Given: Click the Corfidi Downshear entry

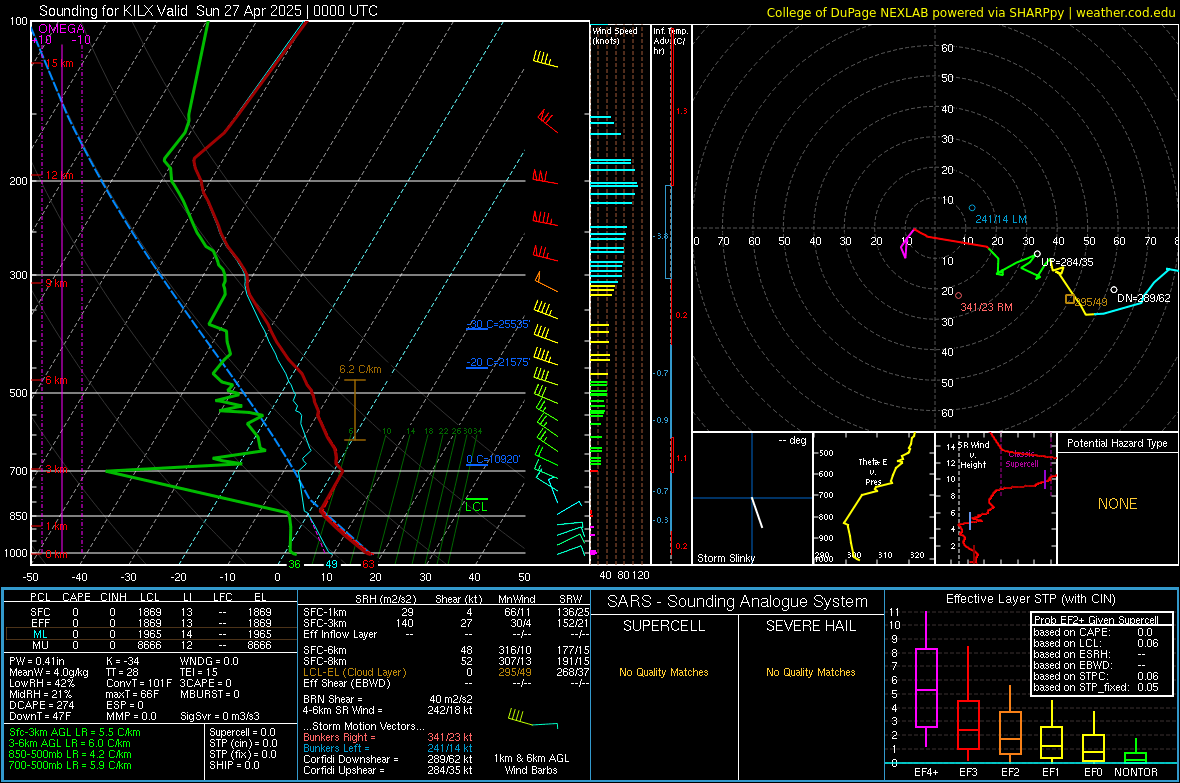Looking at the screenshot, I should pyautogui.click(x=388, y=759).
